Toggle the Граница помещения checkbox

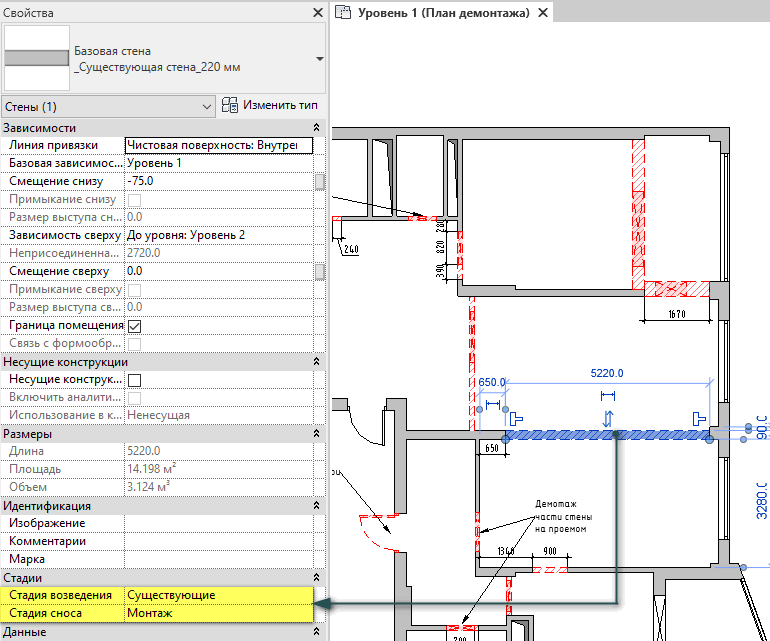(134, 326)
